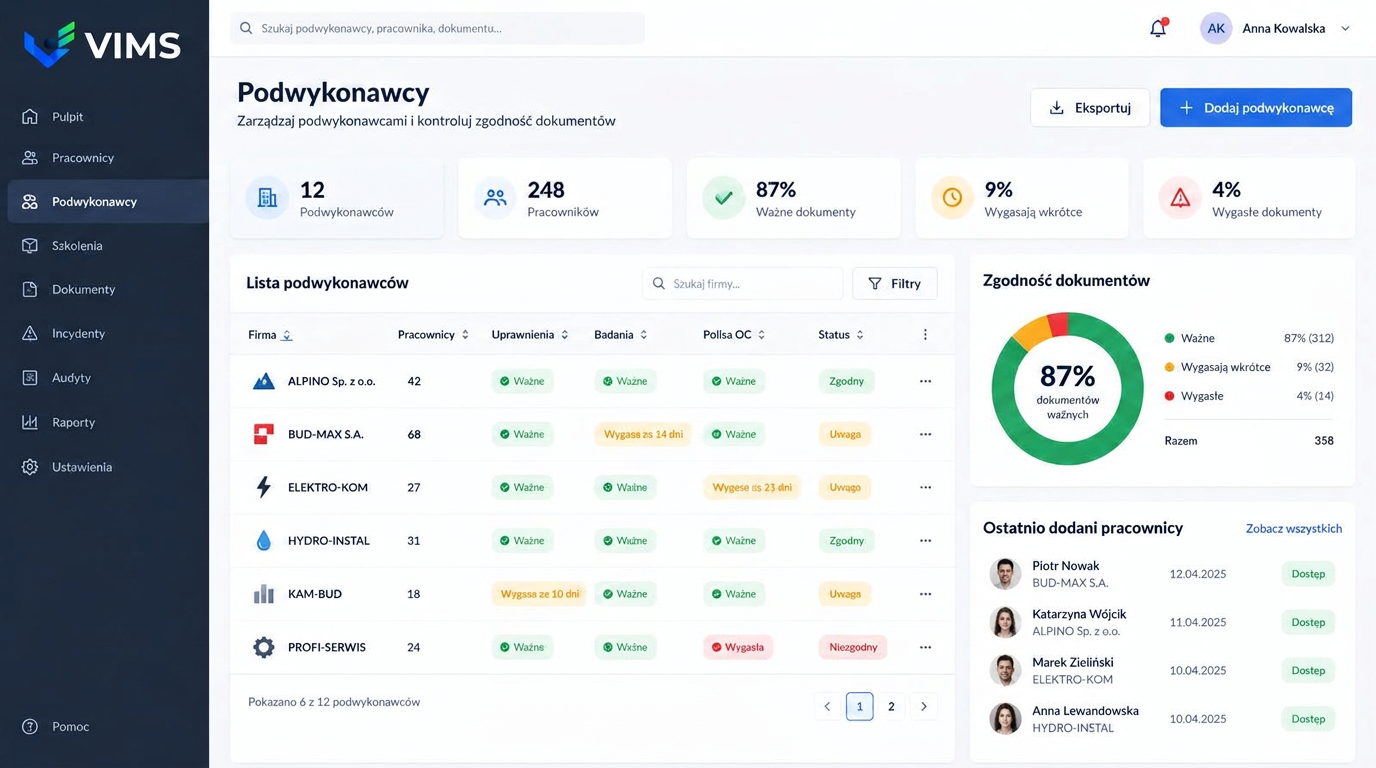The height and width of the screenshot is (768, 1376).
Task: Open row actions for HYDRO-INSTAL
Action: [x=925, y=540]
